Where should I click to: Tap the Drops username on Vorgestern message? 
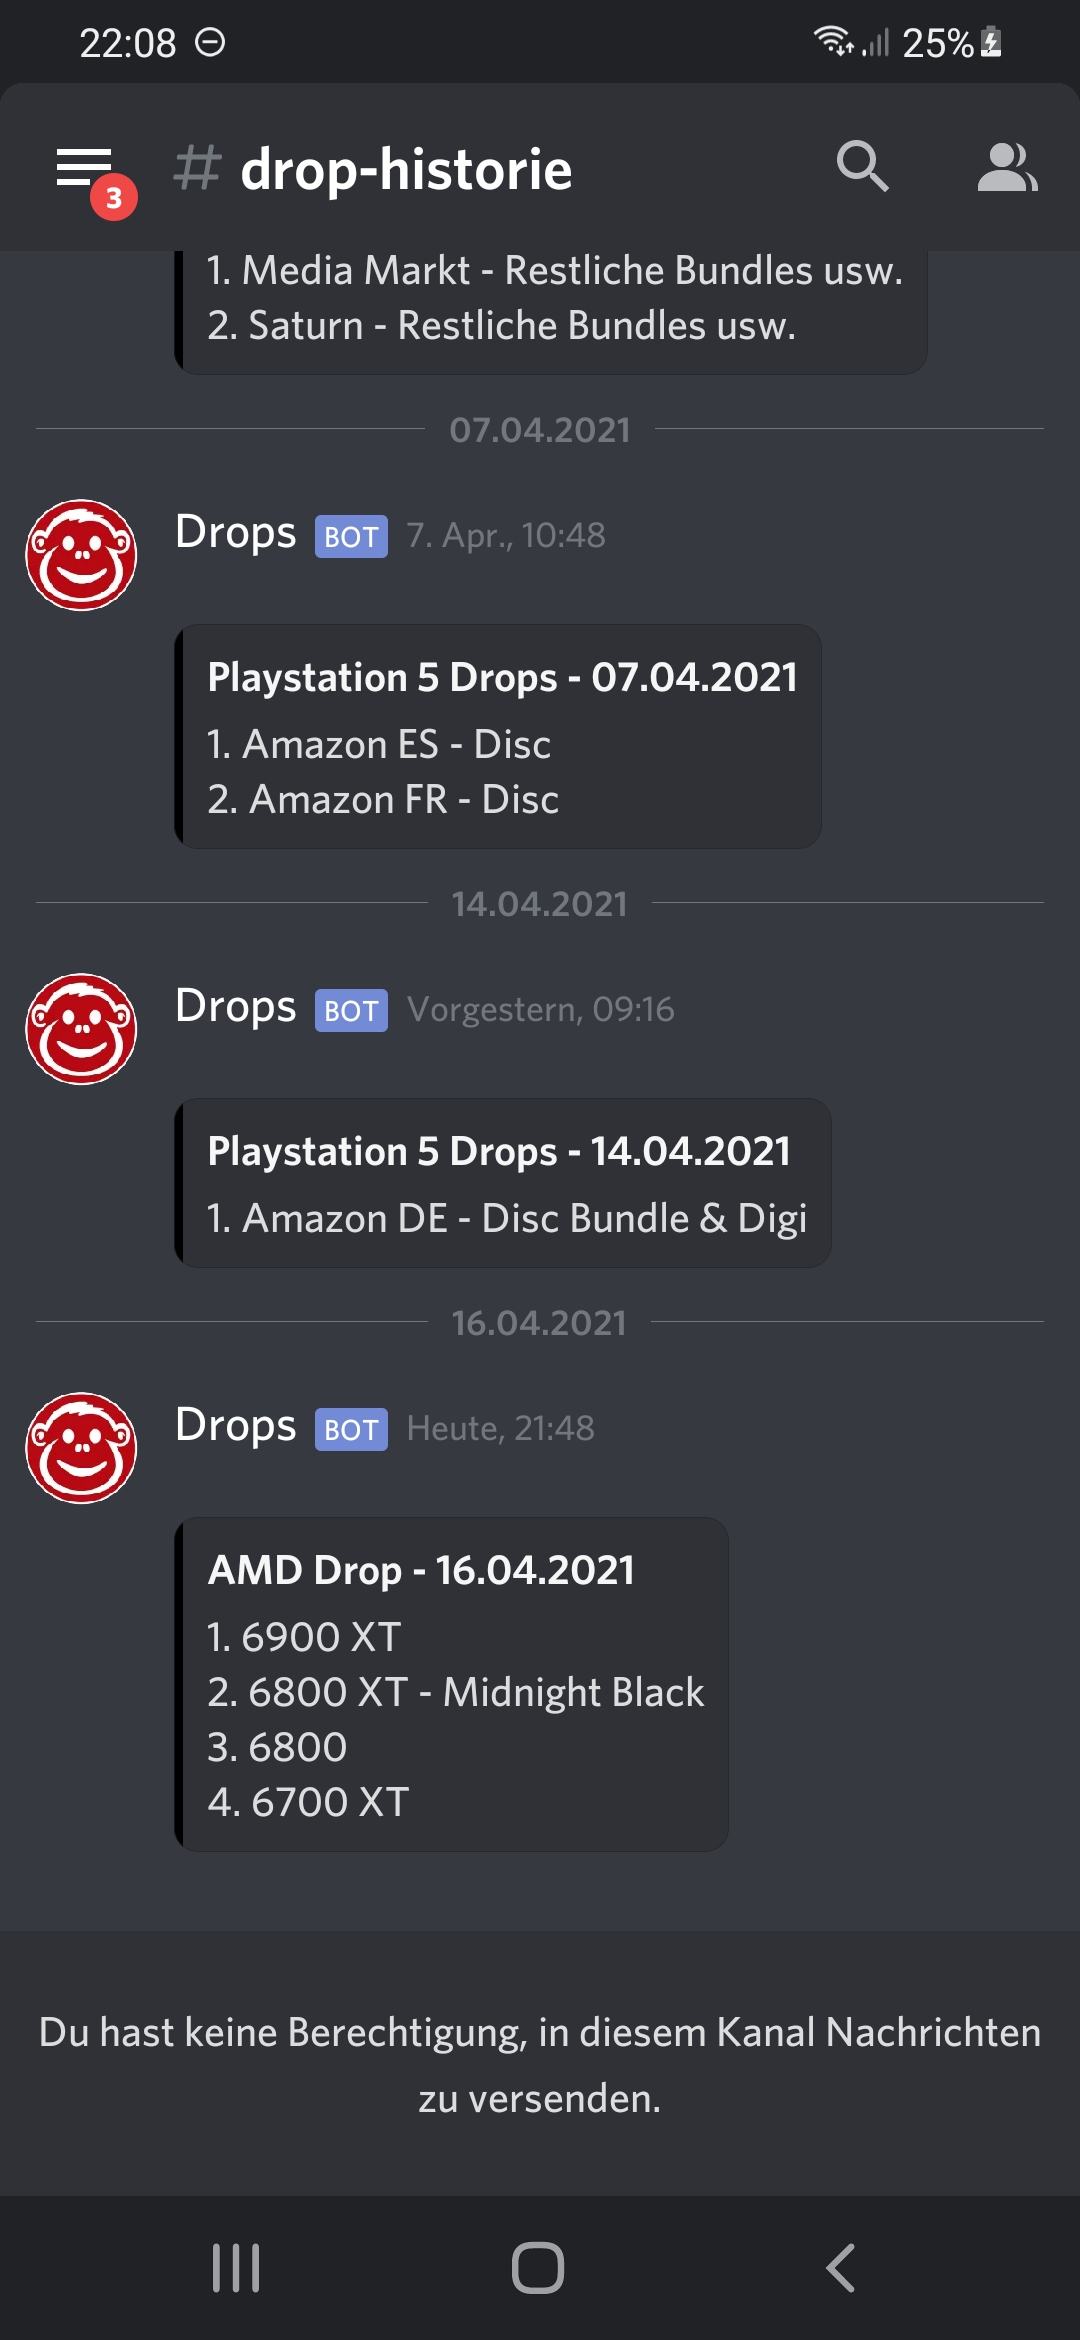pos(235,1007)
